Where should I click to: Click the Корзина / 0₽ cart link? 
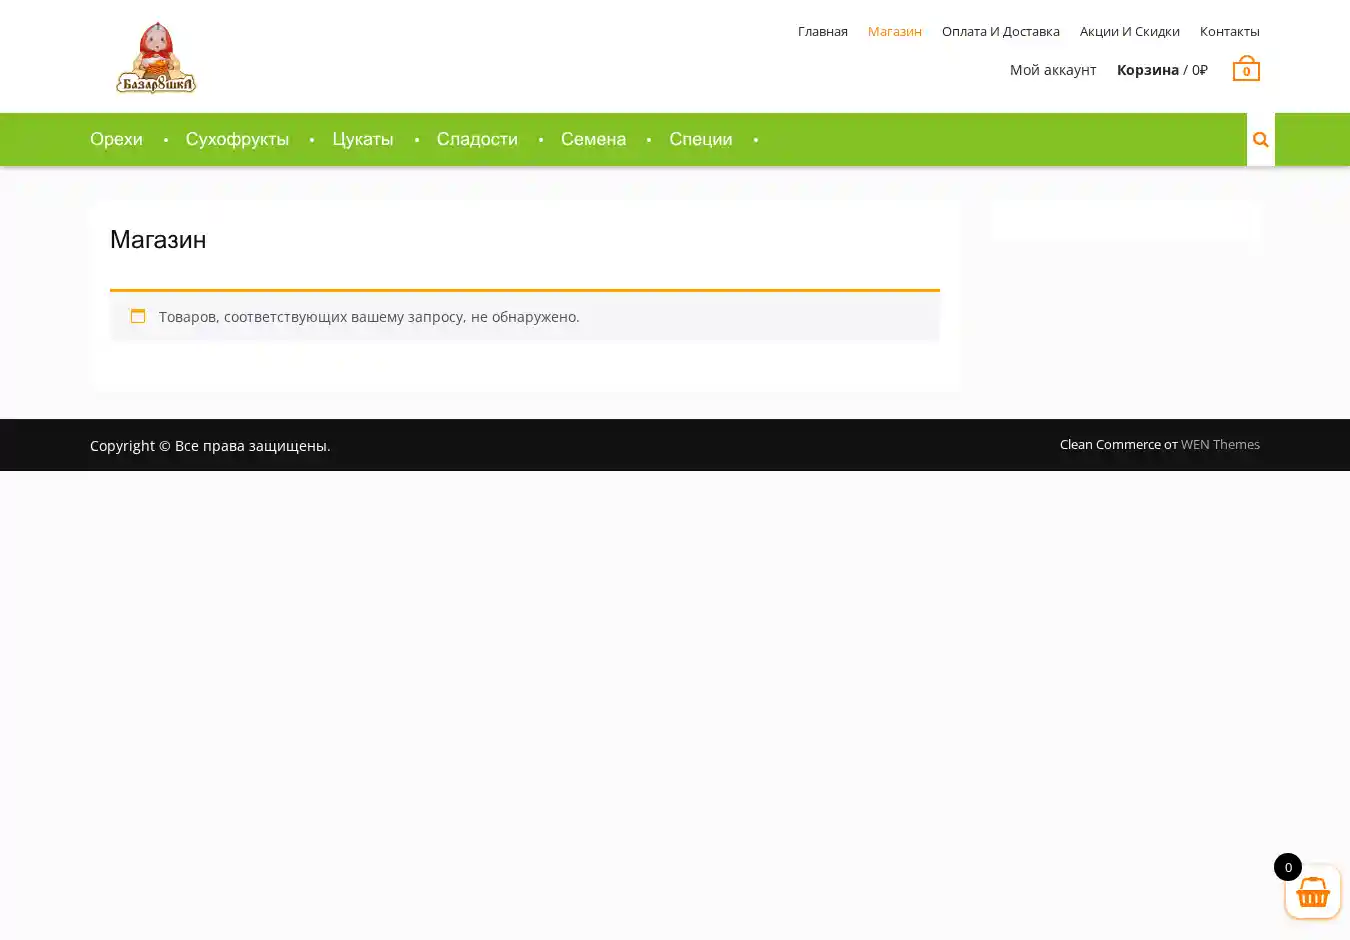click(x=1161, y=70)
